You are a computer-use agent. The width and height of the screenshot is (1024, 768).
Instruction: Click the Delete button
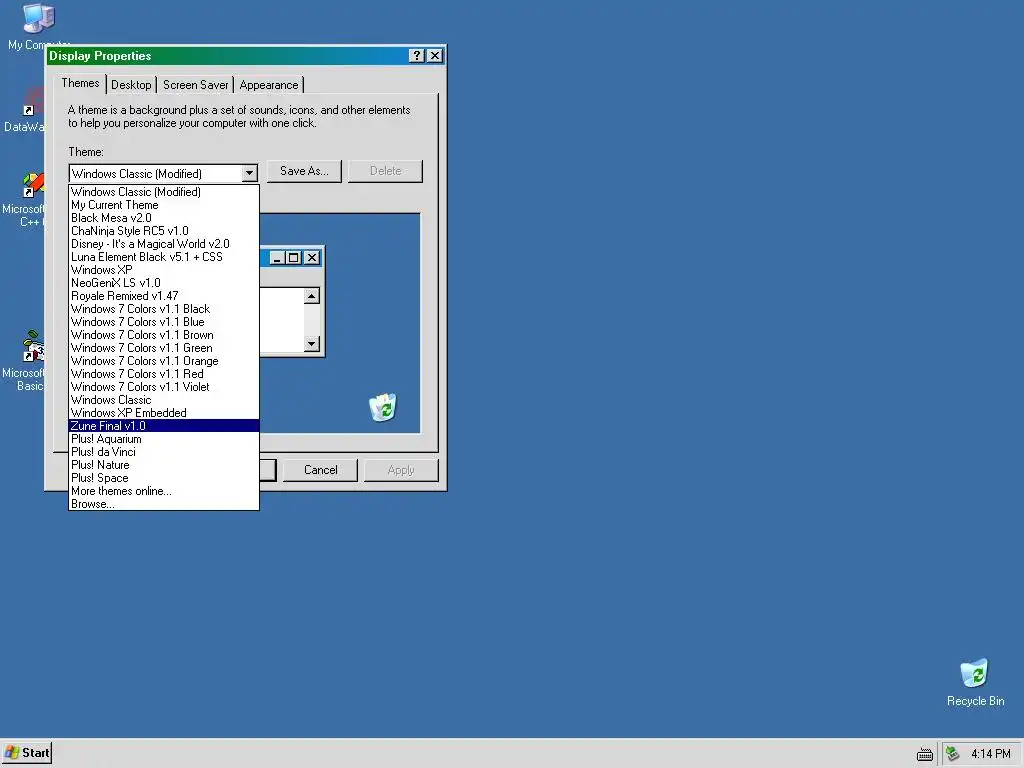point(385,171)
